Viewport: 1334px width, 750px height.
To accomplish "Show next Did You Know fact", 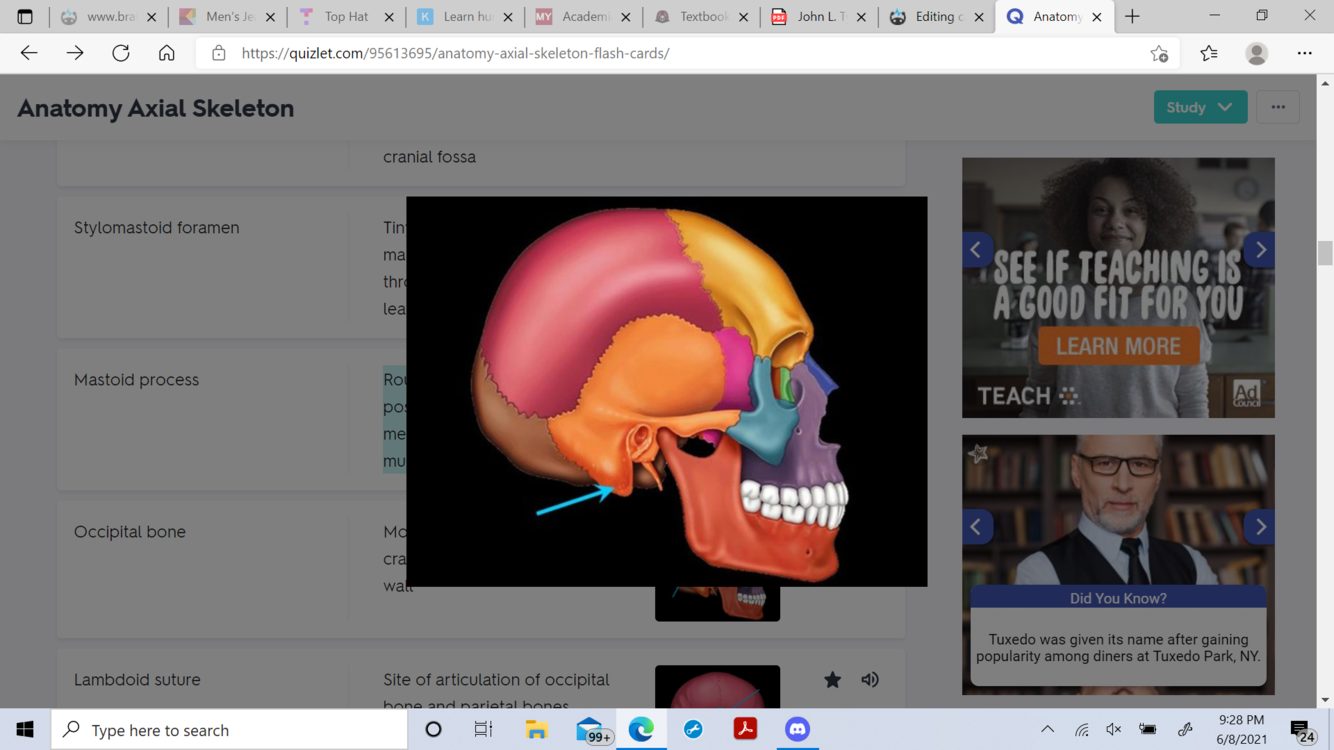I will [x=1260, y=527].
